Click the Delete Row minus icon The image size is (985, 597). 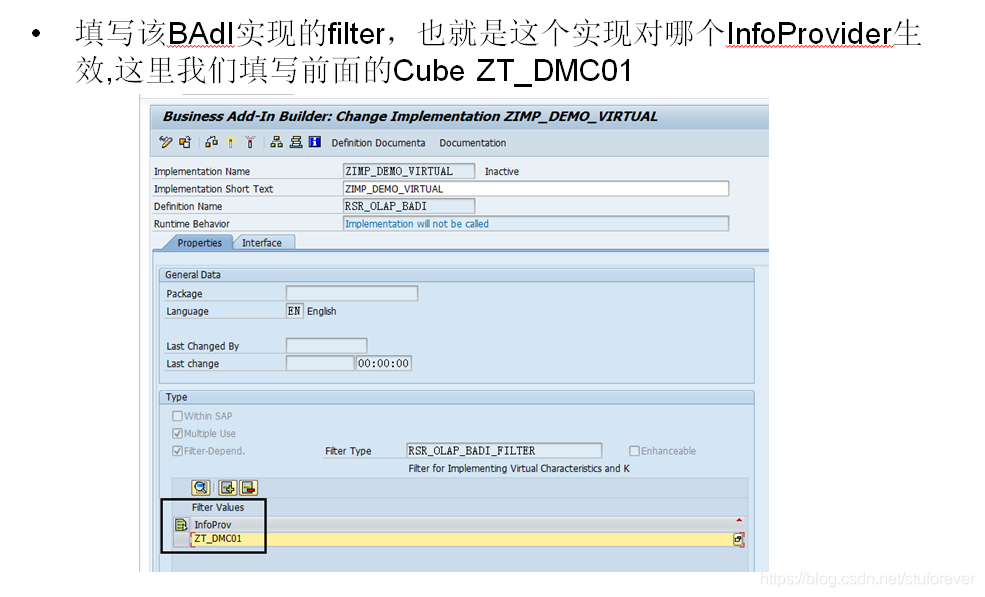click(248, 488)
